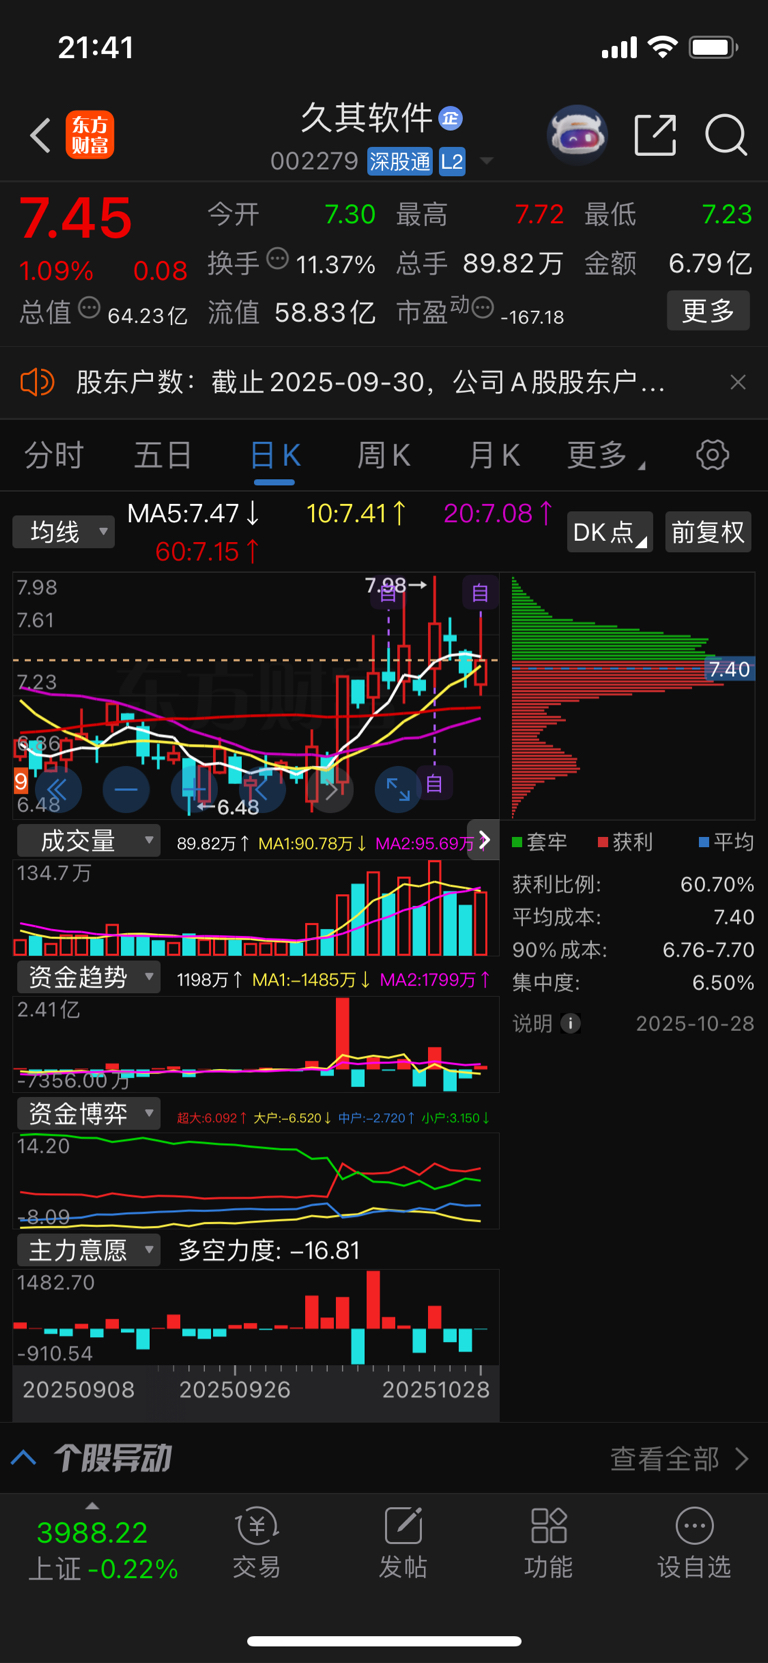Tap the 2025-10-28 date
The width and height of the screenshot is (768, 1663).
[x=695, y=1023]
